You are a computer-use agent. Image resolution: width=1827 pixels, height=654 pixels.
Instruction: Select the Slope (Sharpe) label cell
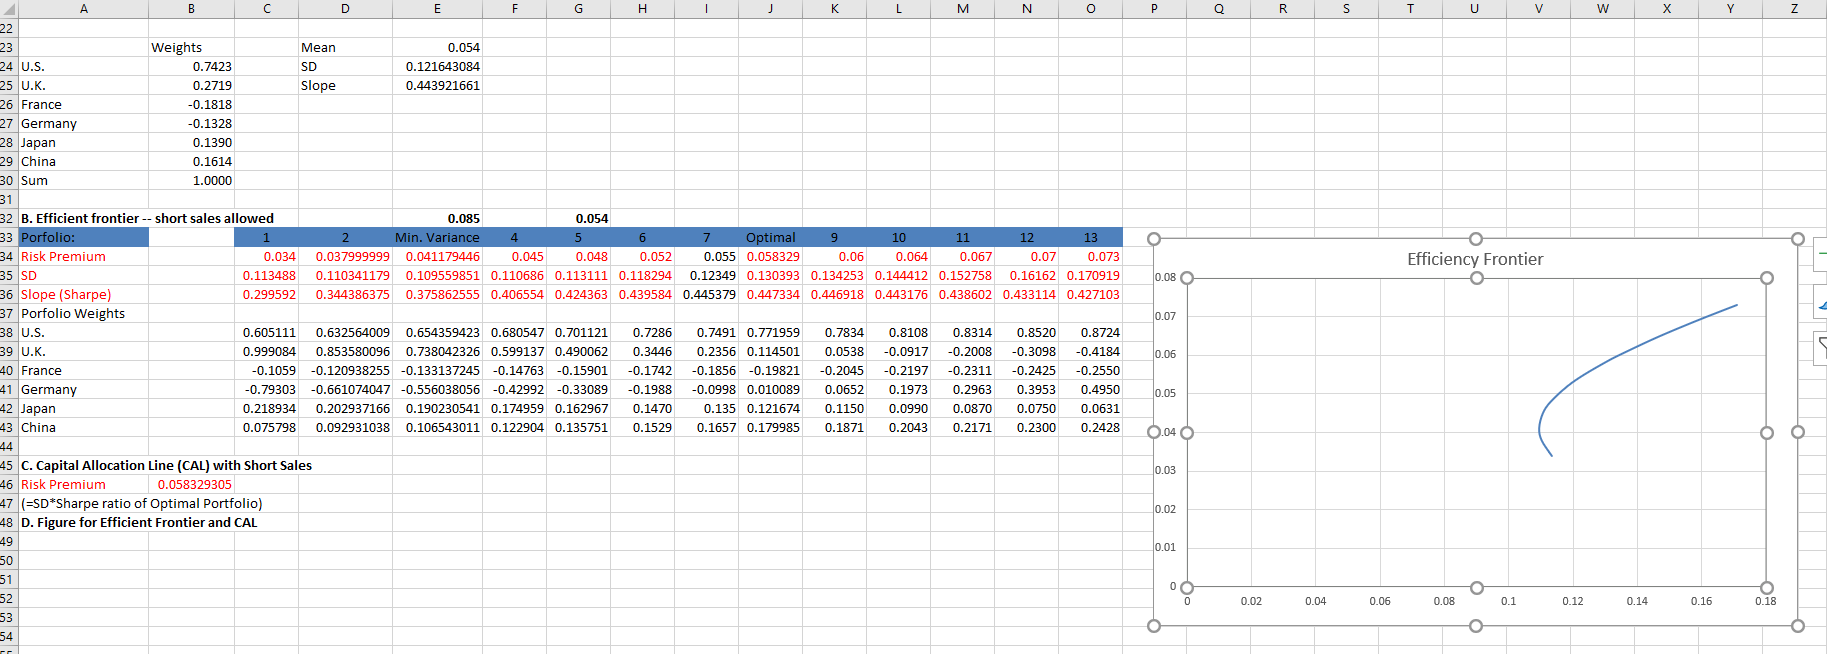point(84,294)
